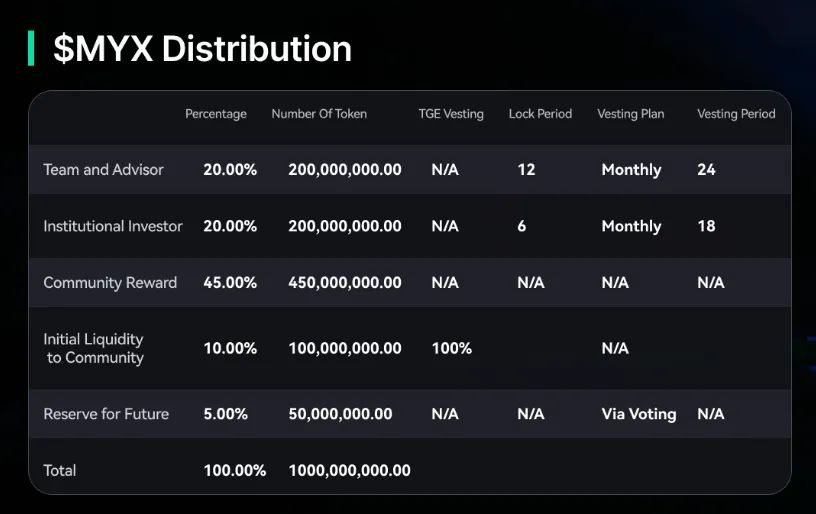Select the 100% TGE Vesting cell
The width and height of the screenshot is (816, 514).
click(x=451, y=348)
